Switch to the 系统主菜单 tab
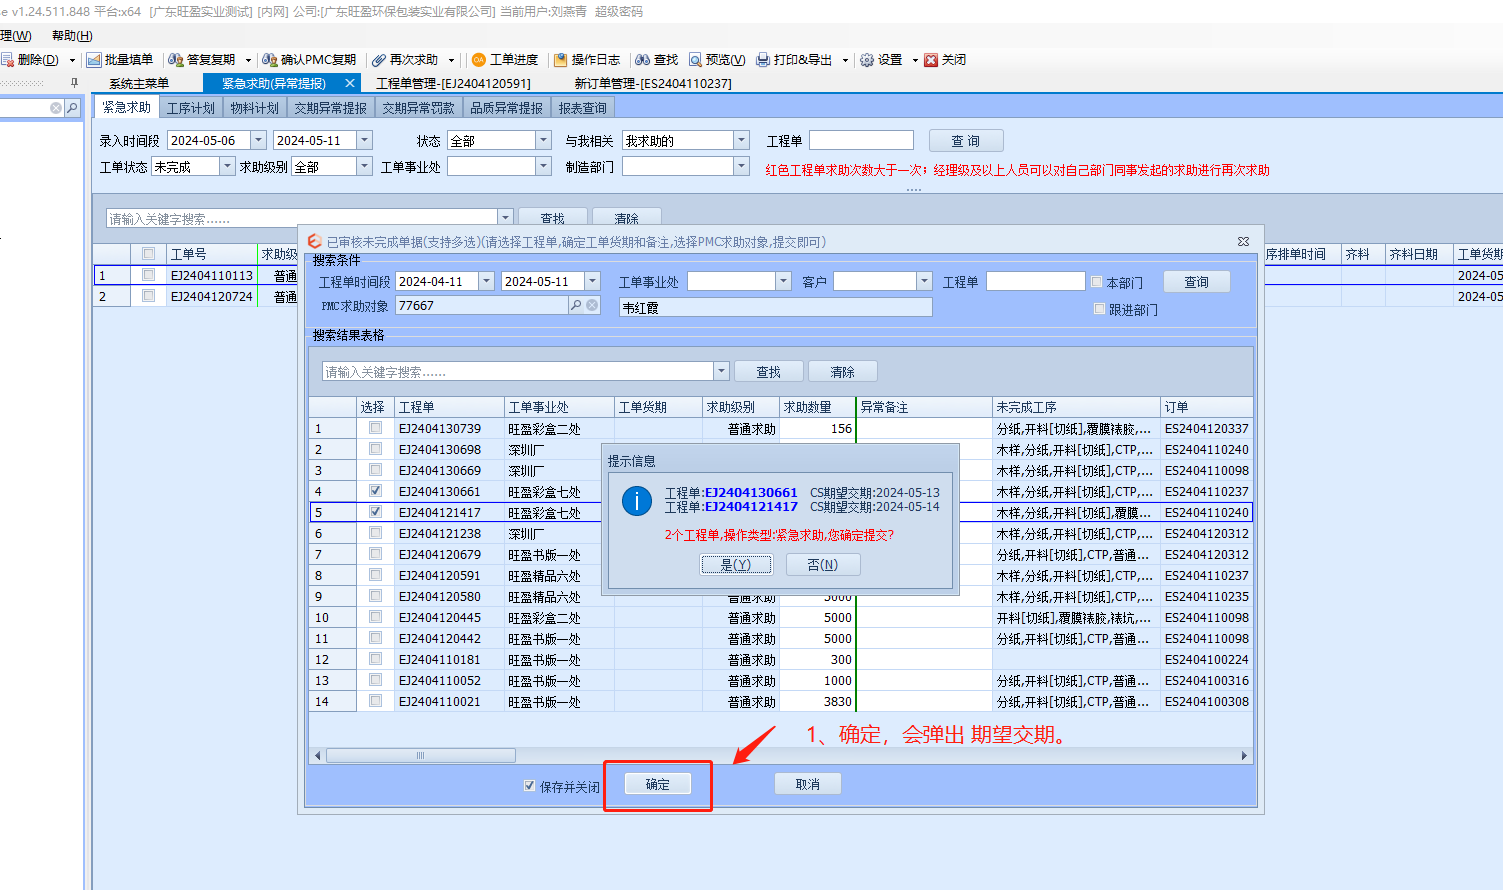The image size is (1503, 890). tap(139, 83)
